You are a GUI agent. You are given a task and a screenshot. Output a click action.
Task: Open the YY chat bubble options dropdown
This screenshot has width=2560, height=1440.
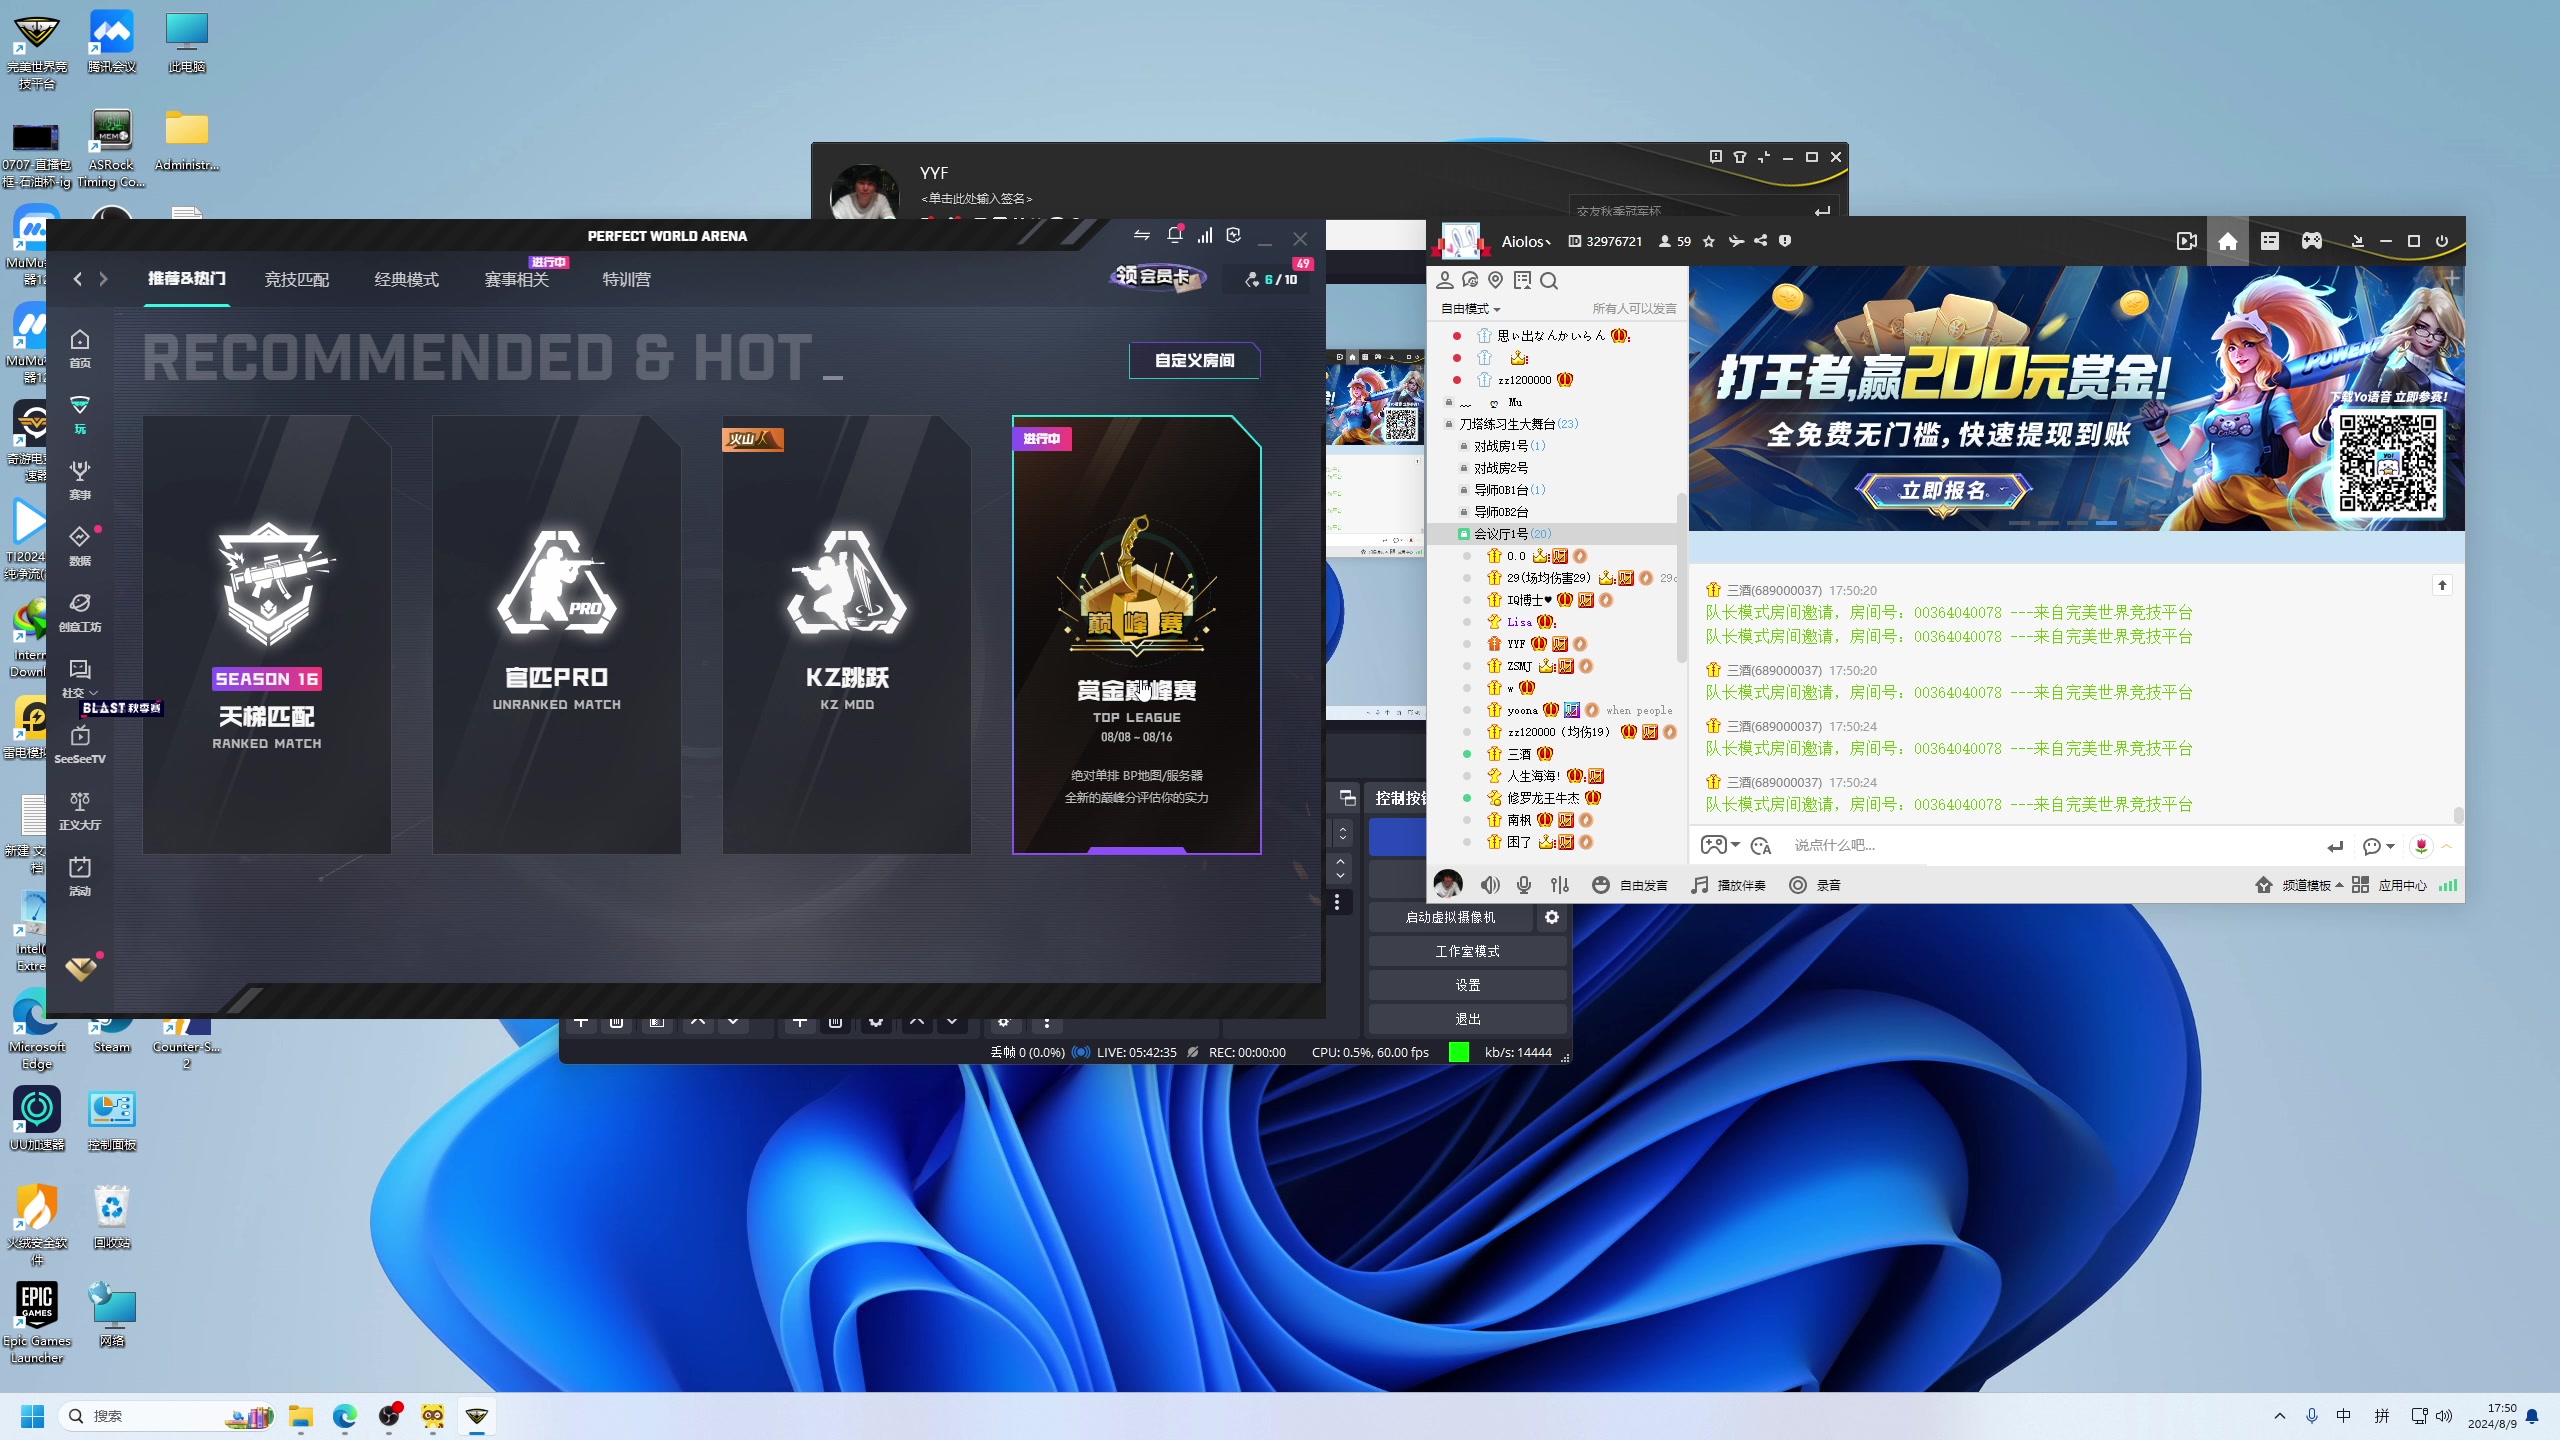point(2379,846)
